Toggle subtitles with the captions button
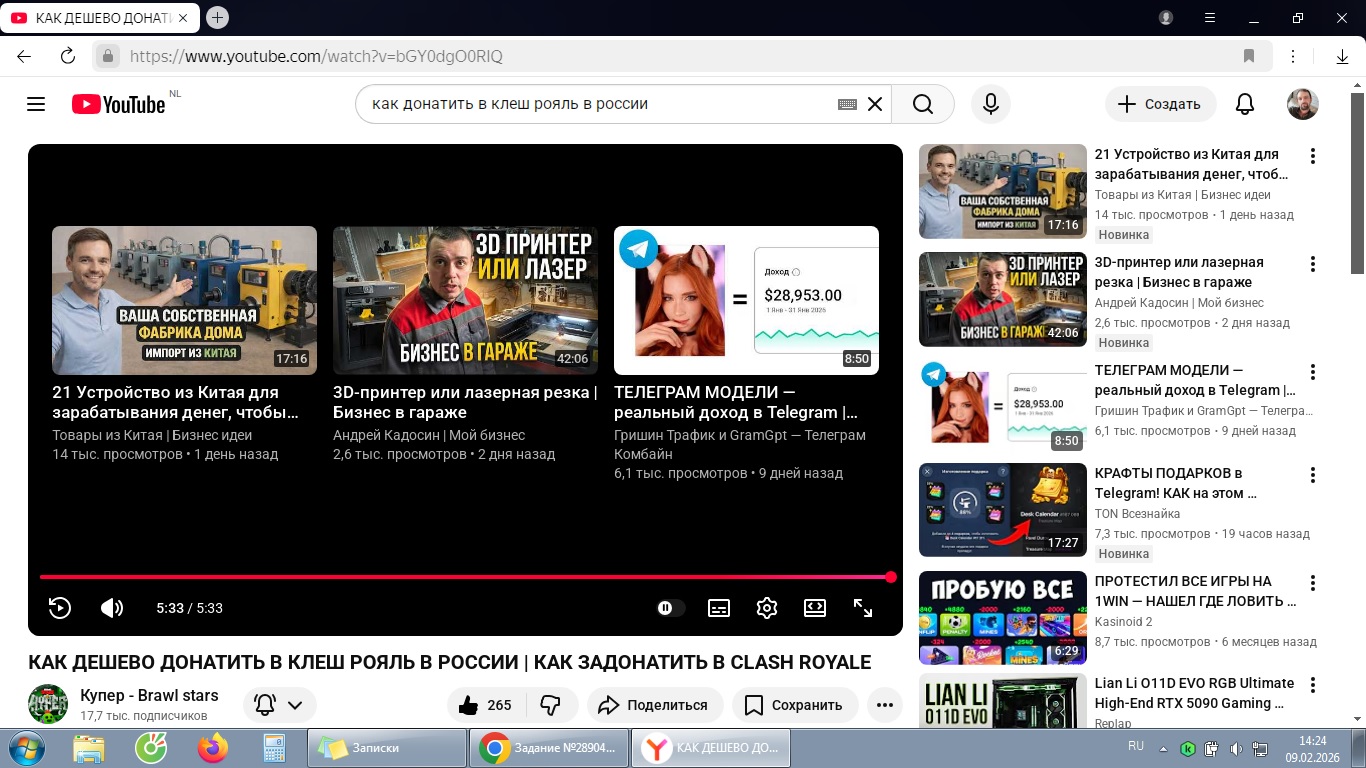Image resolution: width=1366 pixels, height=768 pixels. coord(719,608)
